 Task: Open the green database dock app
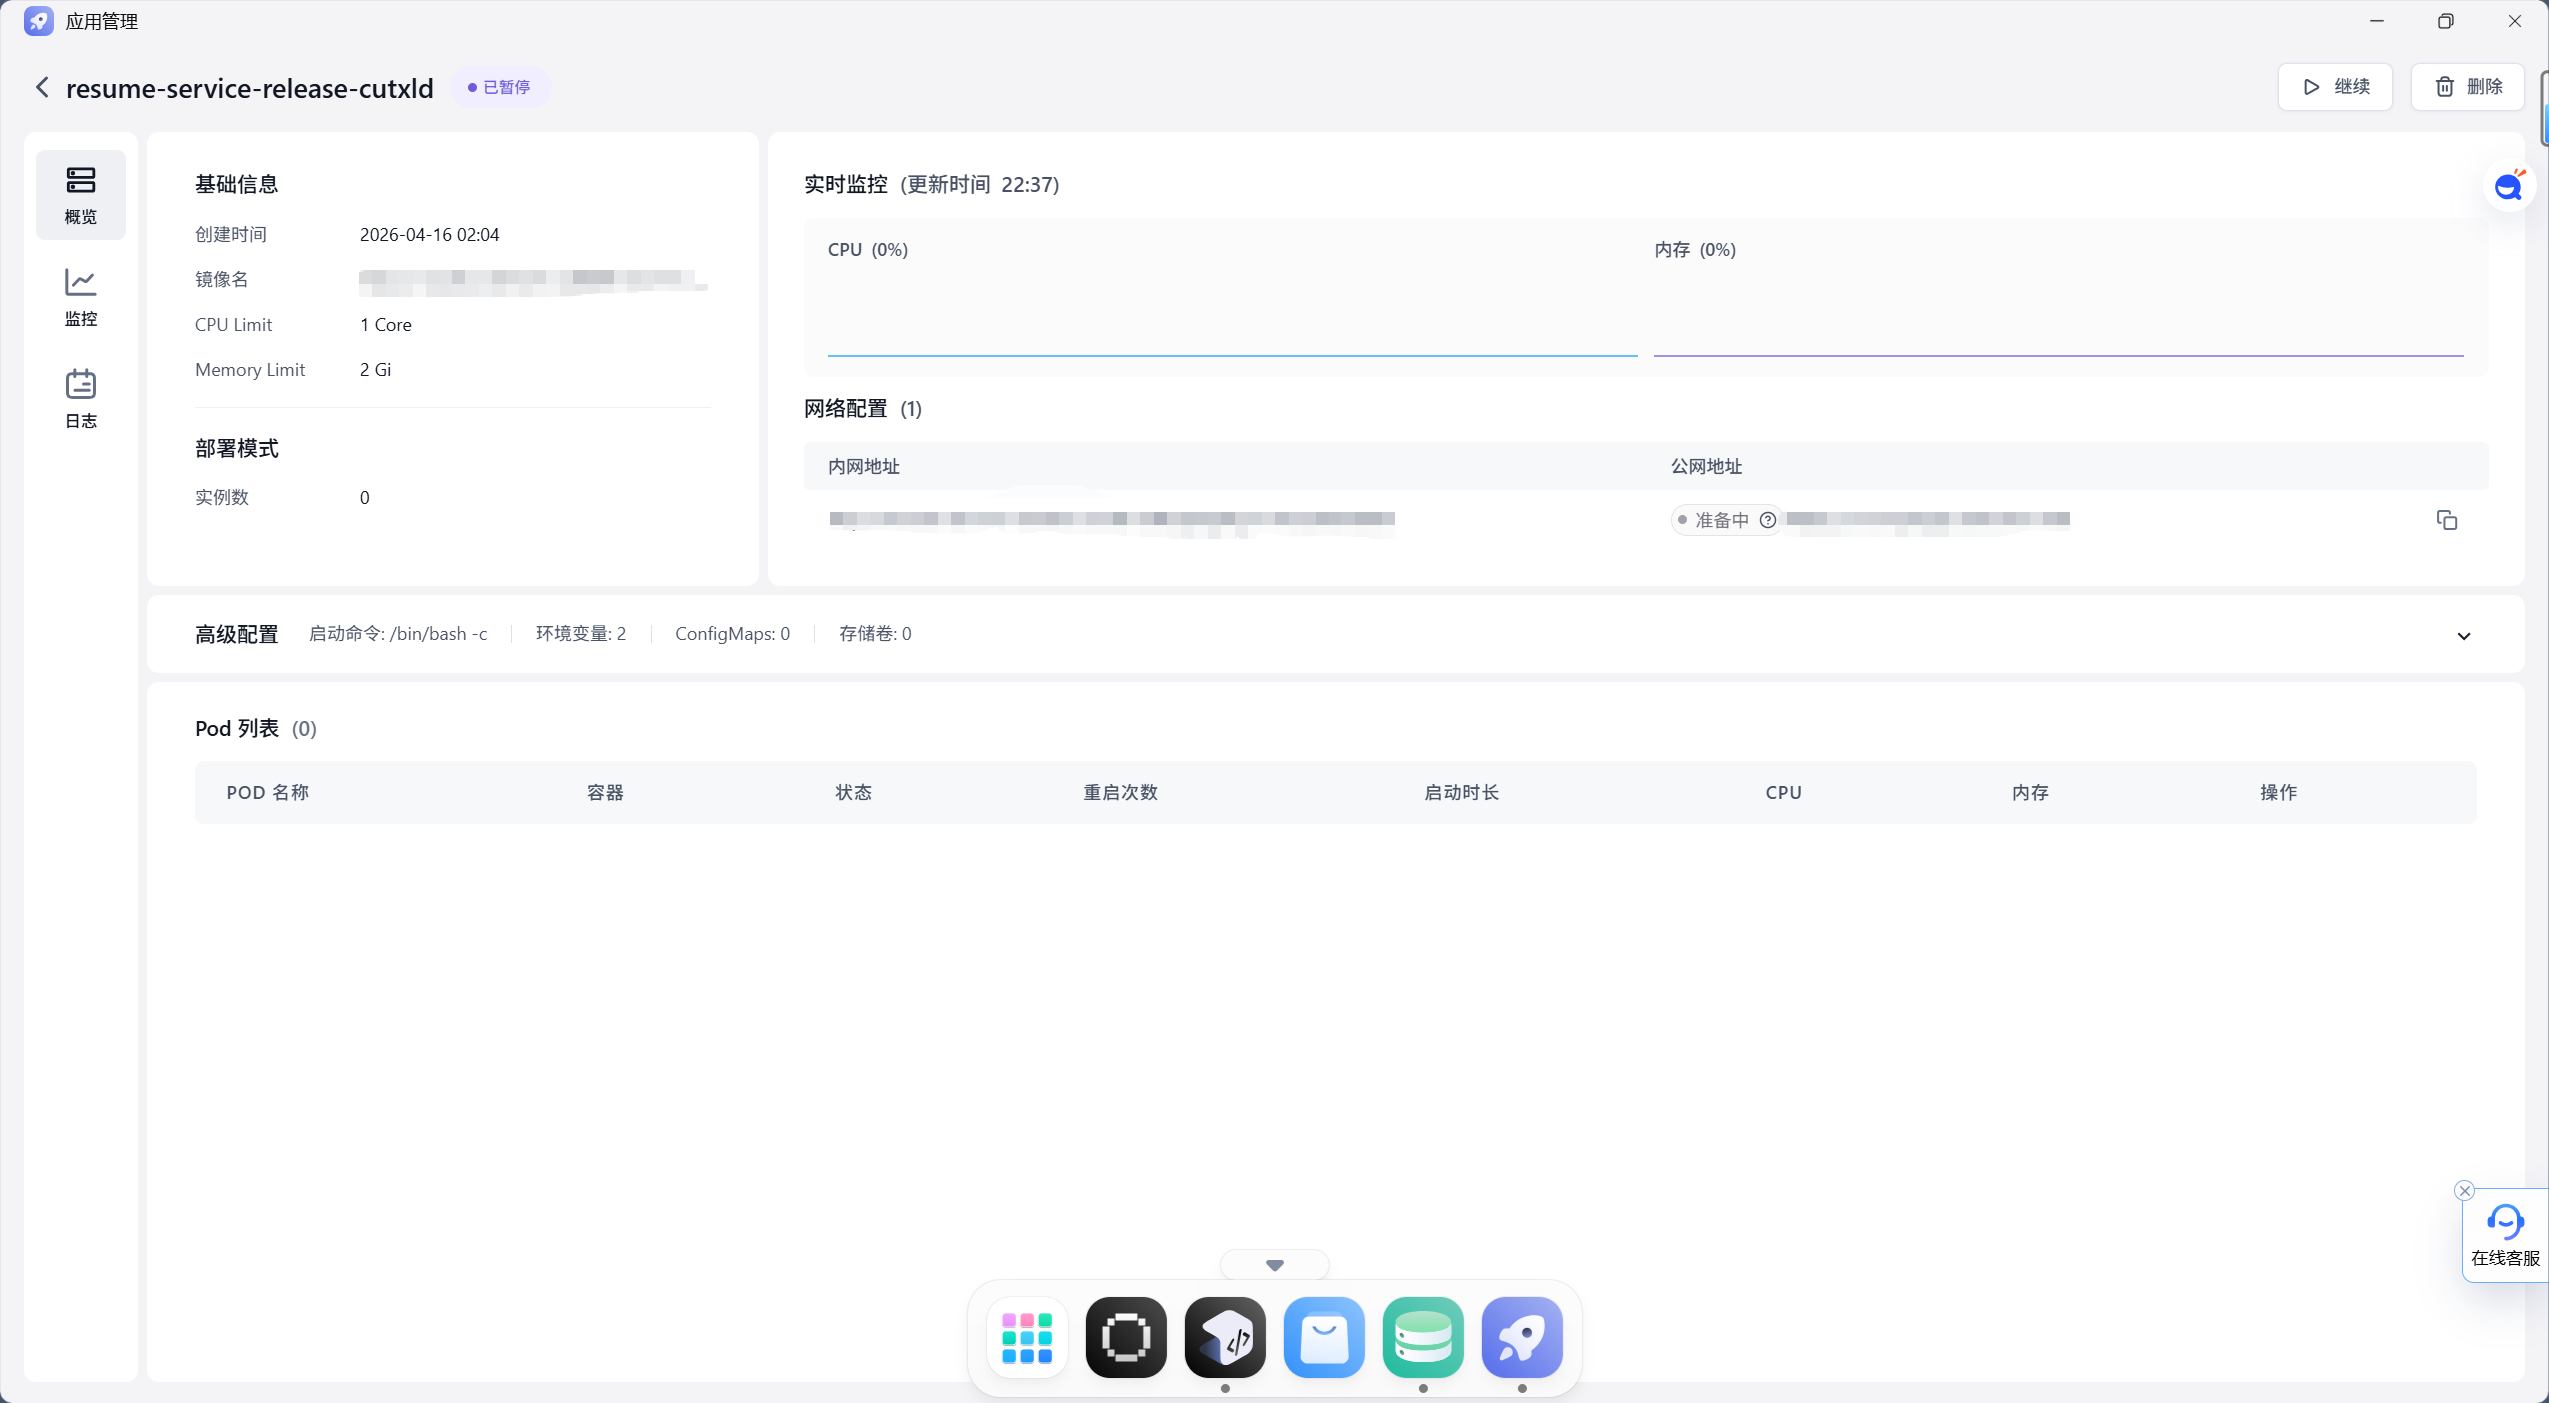pyautogui.click(x=1423, y=1338)
